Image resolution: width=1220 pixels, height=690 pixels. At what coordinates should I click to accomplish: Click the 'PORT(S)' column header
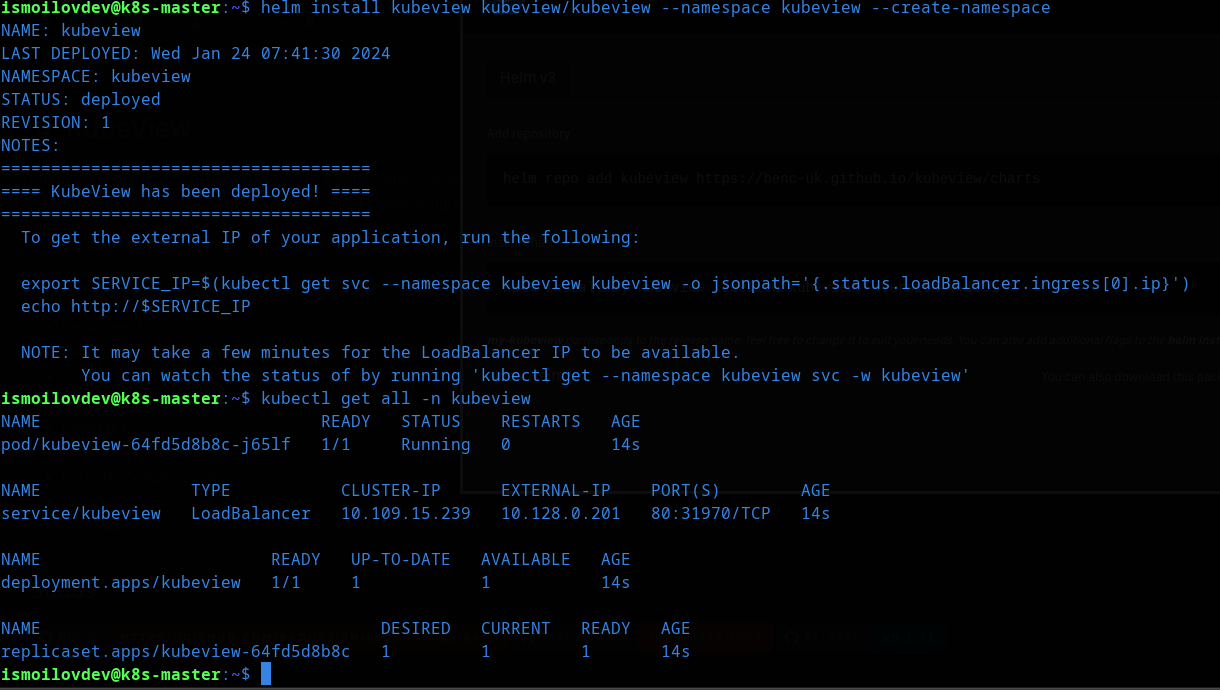coord(686,491)
